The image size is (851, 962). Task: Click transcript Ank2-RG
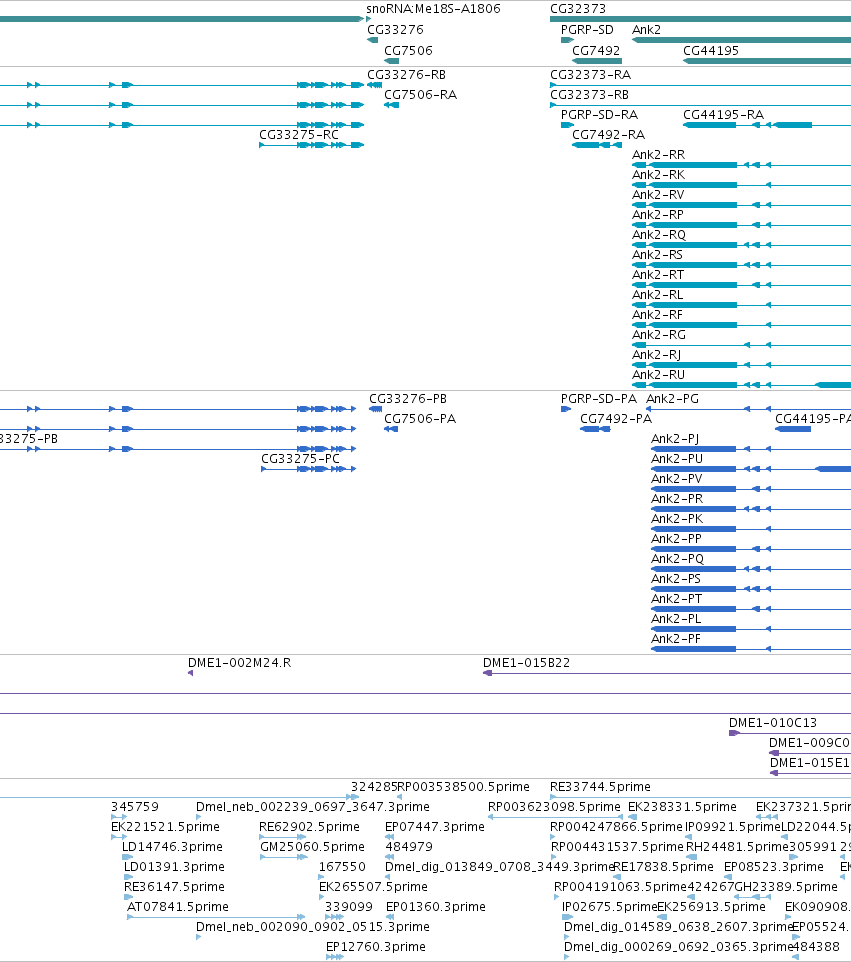pyautogui.click(x=659, y=335)
